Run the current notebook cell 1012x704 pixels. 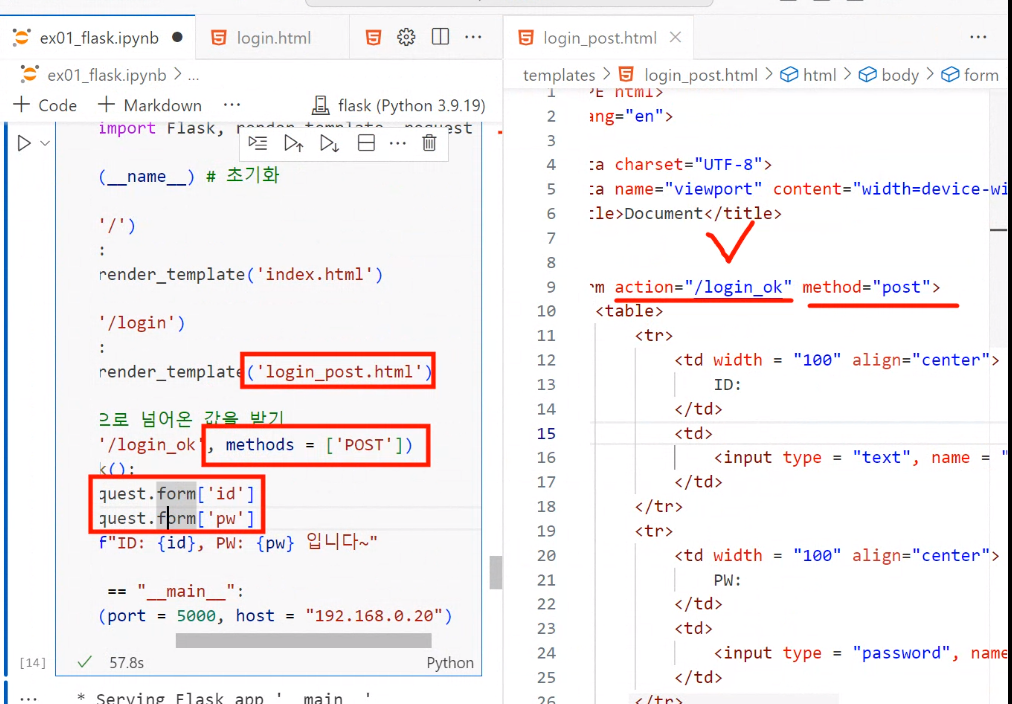click(24, 143)
